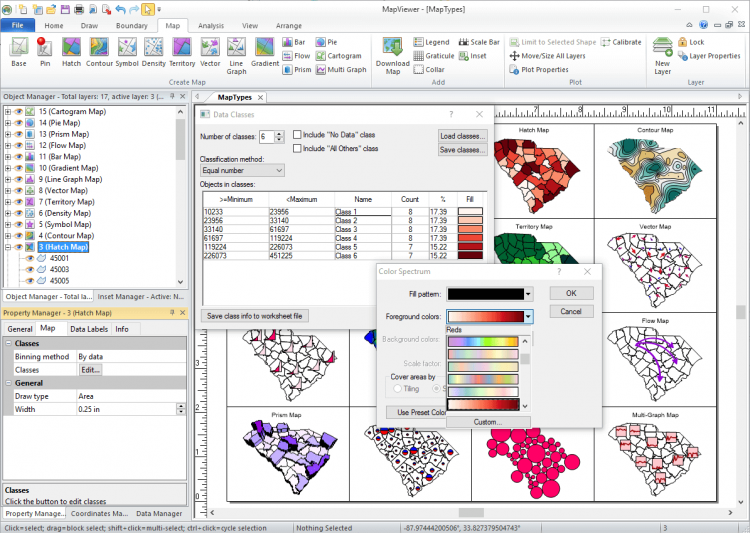The image size is (750, 533).
Task: Select the Base map tool
Action: pyautogui.click(x=19, y=52)
